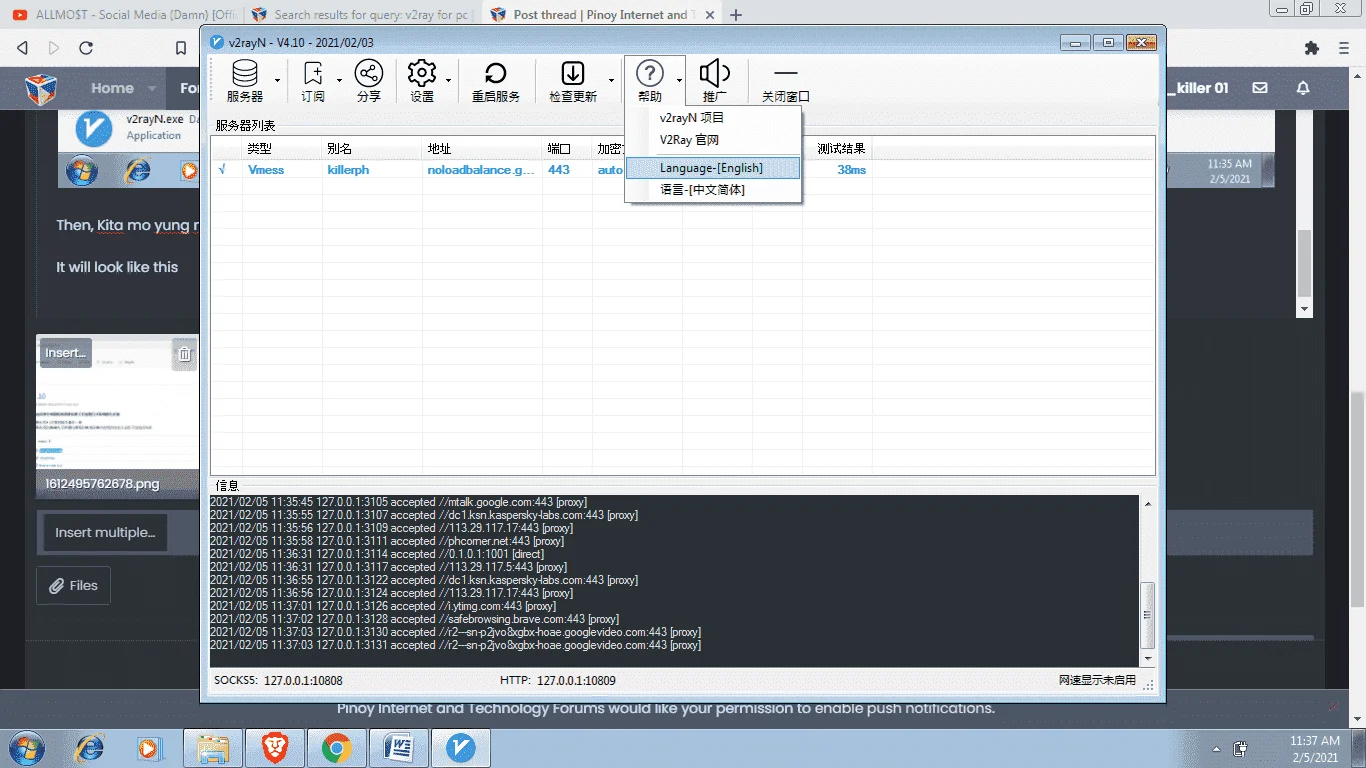Click the 端口 column header
Viewport: 1366px width, 768px height.
pos(568,149)
